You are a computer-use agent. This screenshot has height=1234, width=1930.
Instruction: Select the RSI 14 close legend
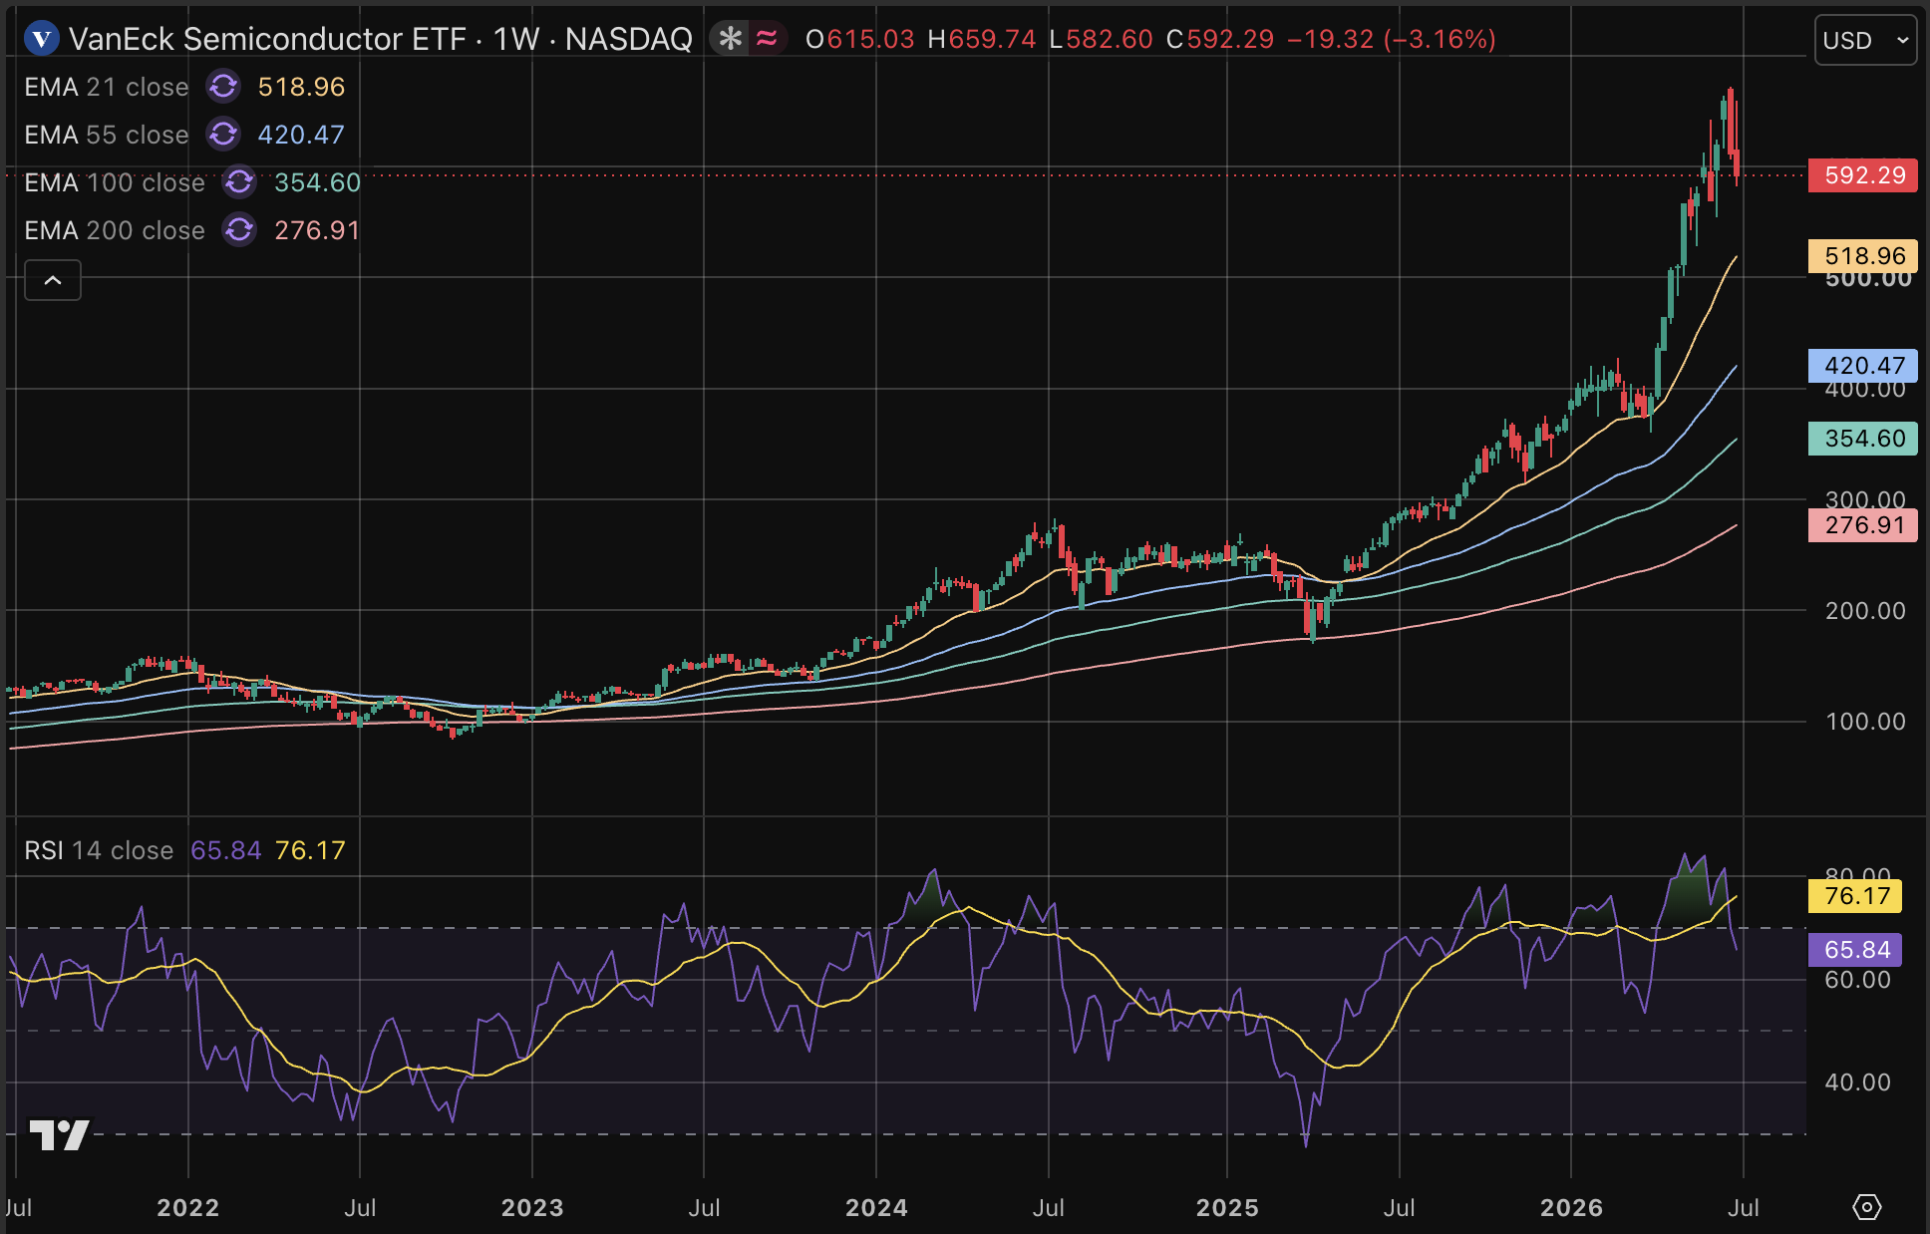point(99,850)
